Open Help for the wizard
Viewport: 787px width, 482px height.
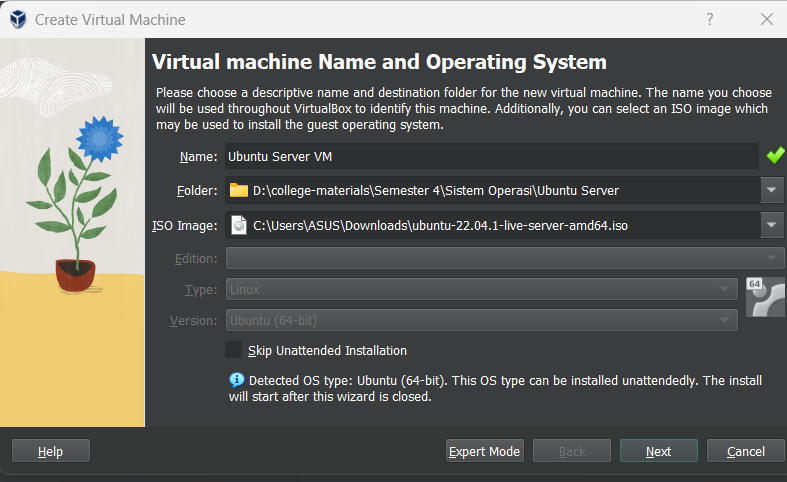[50, 451]
